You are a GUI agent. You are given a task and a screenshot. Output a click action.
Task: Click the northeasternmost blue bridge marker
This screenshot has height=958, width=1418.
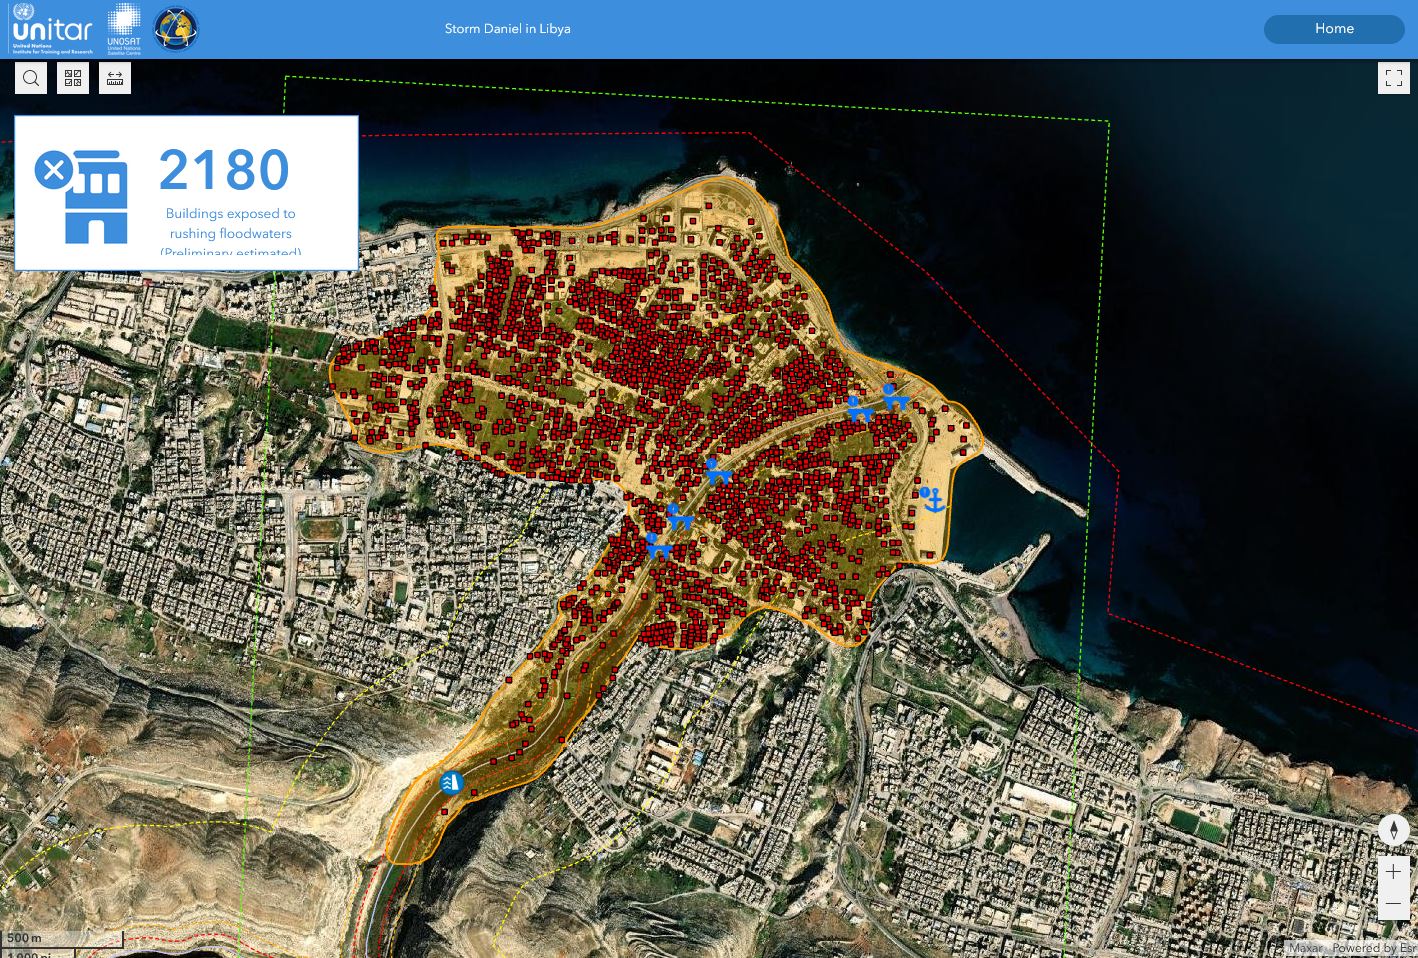click(x=894, y=397)
